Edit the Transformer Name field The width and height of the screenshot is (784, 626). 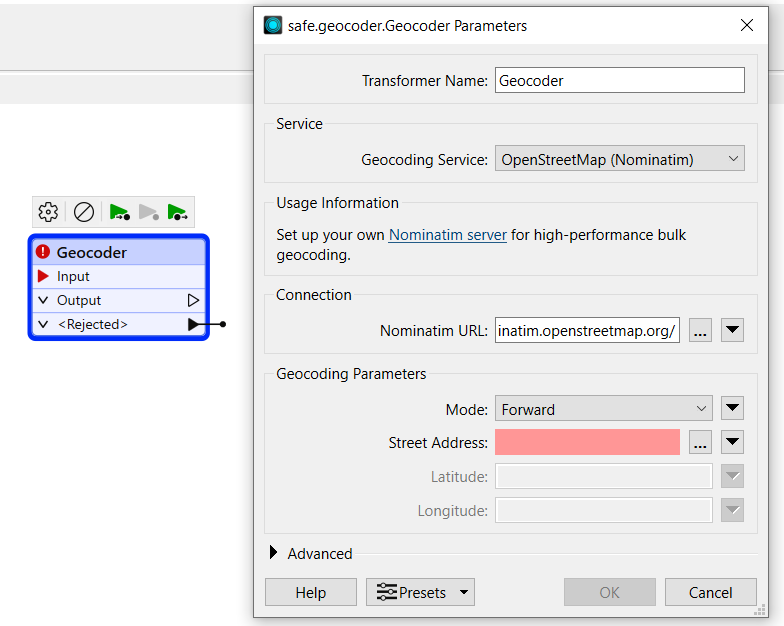pos(620,80)
